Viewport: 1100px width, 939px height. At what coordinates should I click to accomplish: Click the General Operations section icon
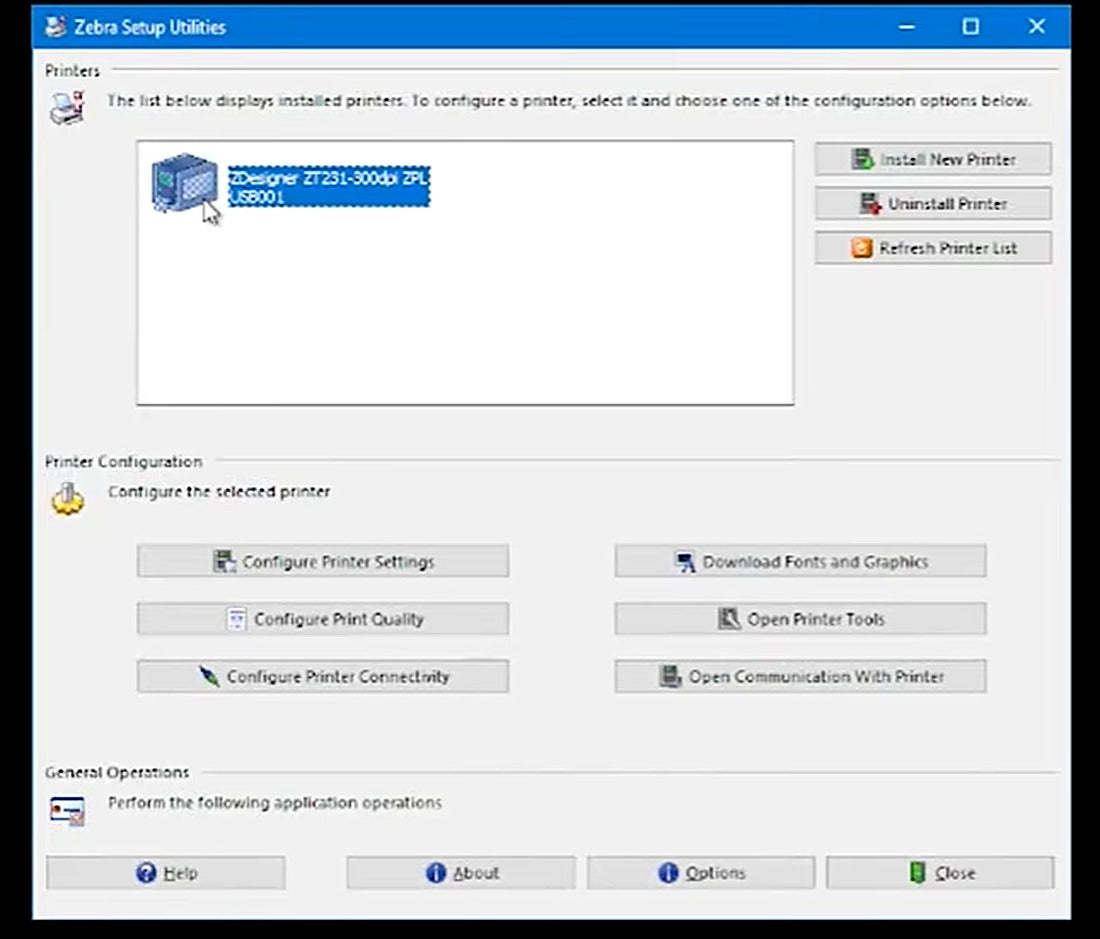coord(67,811)
